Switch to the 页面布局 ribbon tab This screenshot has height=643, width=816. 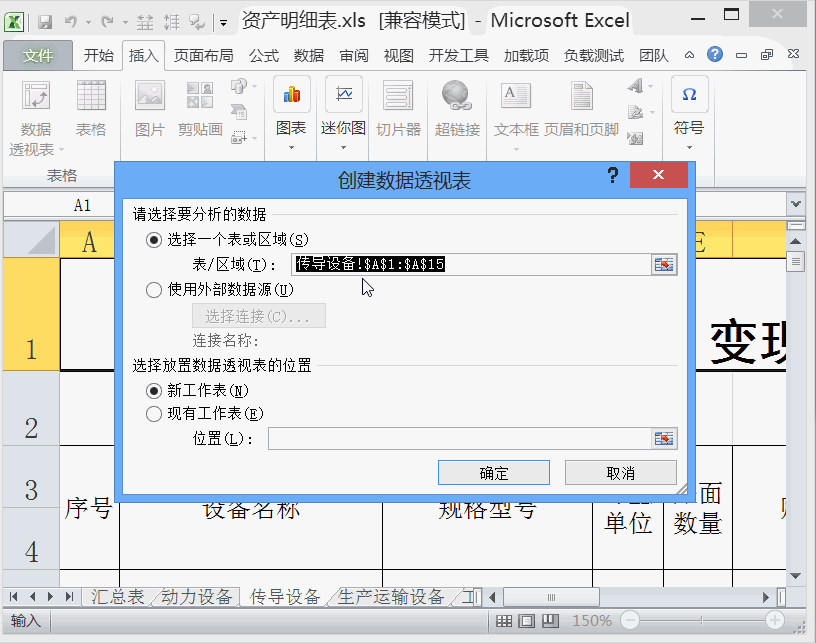point(203,55)
